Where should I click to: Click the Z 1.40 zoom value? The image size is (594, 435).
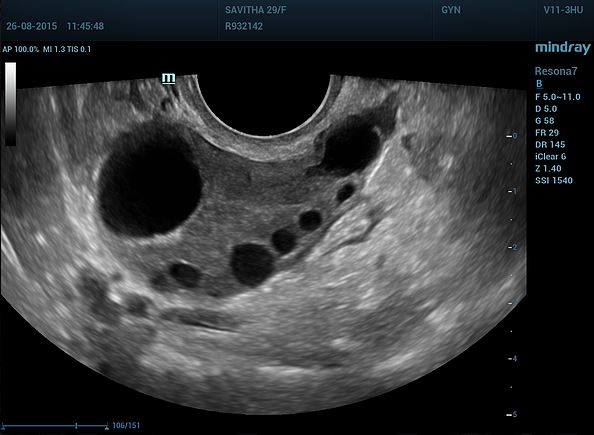[548, 168]
